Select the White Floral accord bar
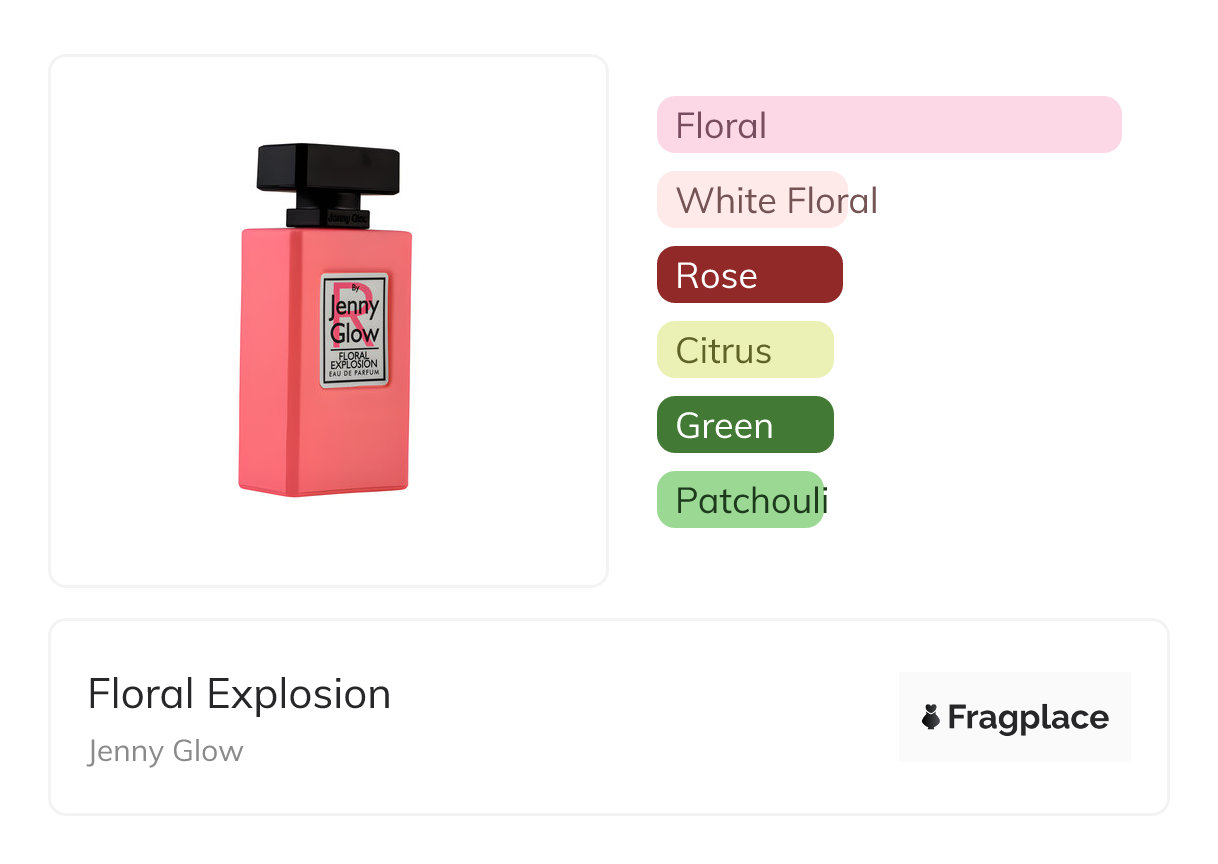This screenshot has width=1218, height=864. coord(752,200)
